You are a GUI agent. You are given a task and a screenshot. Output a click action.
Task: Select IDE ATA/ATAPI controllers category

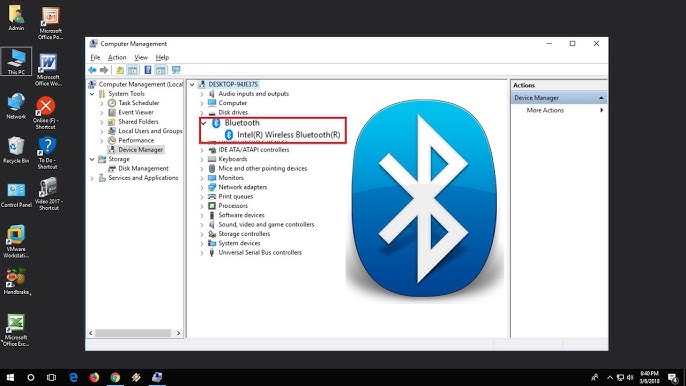coord(254,150)
